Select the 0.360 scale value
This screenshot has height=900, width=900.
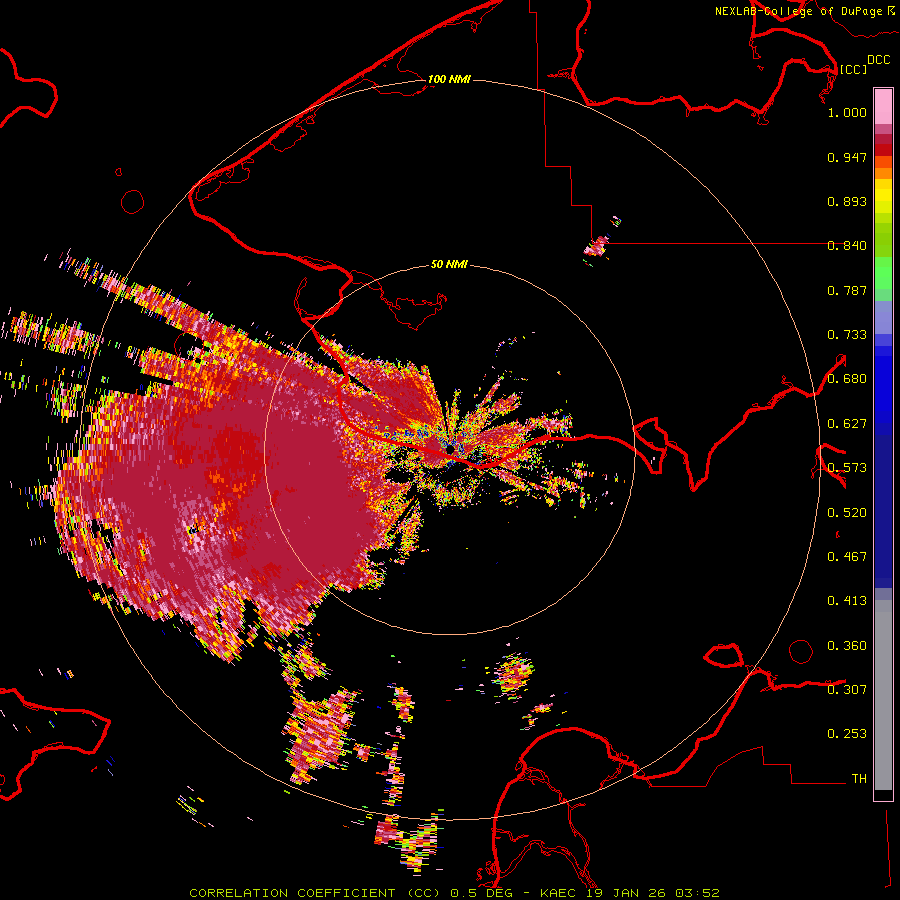click(847, 646)
